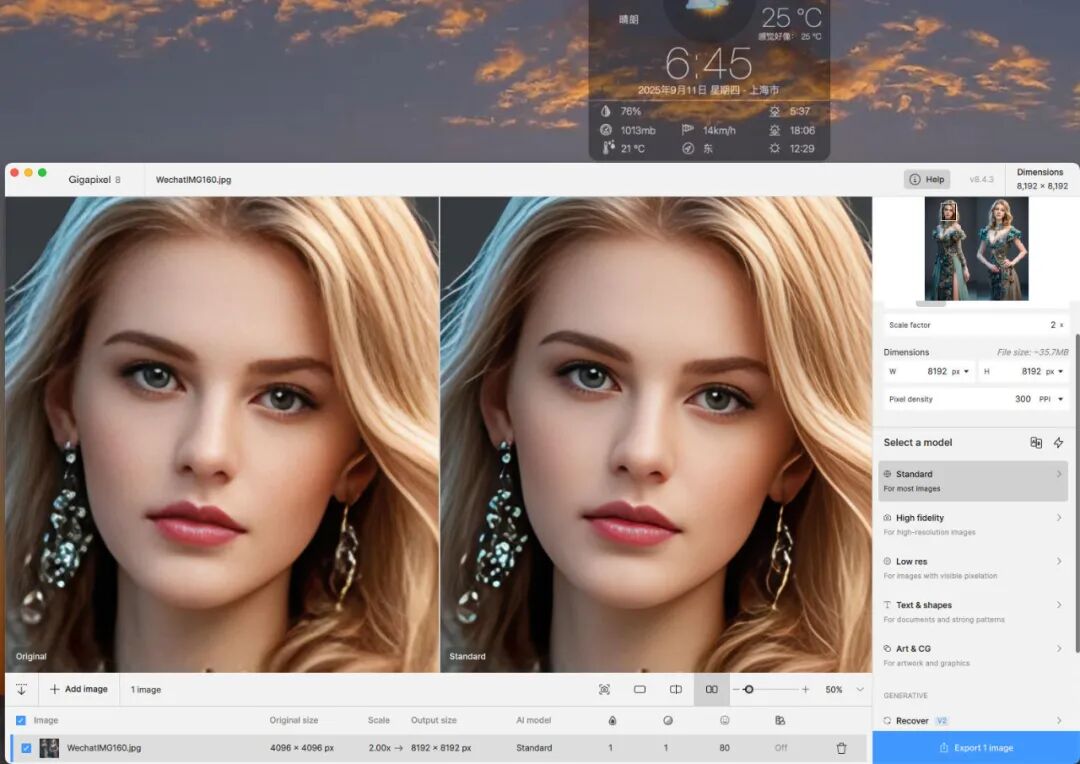The image size is (1080, 764).
Task: Toggle the select-all Image header checkbox
Action: 21,721
